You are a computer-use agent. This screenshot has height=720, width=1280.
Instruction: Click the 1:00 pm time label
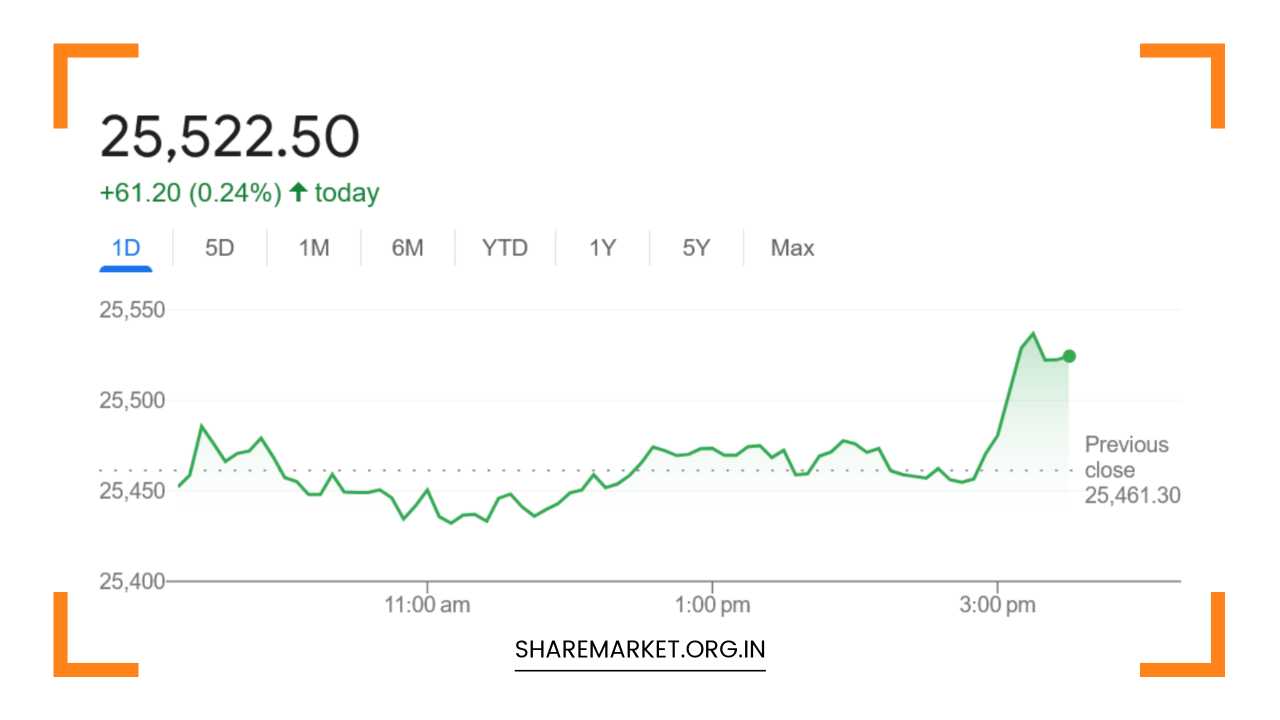713,604
